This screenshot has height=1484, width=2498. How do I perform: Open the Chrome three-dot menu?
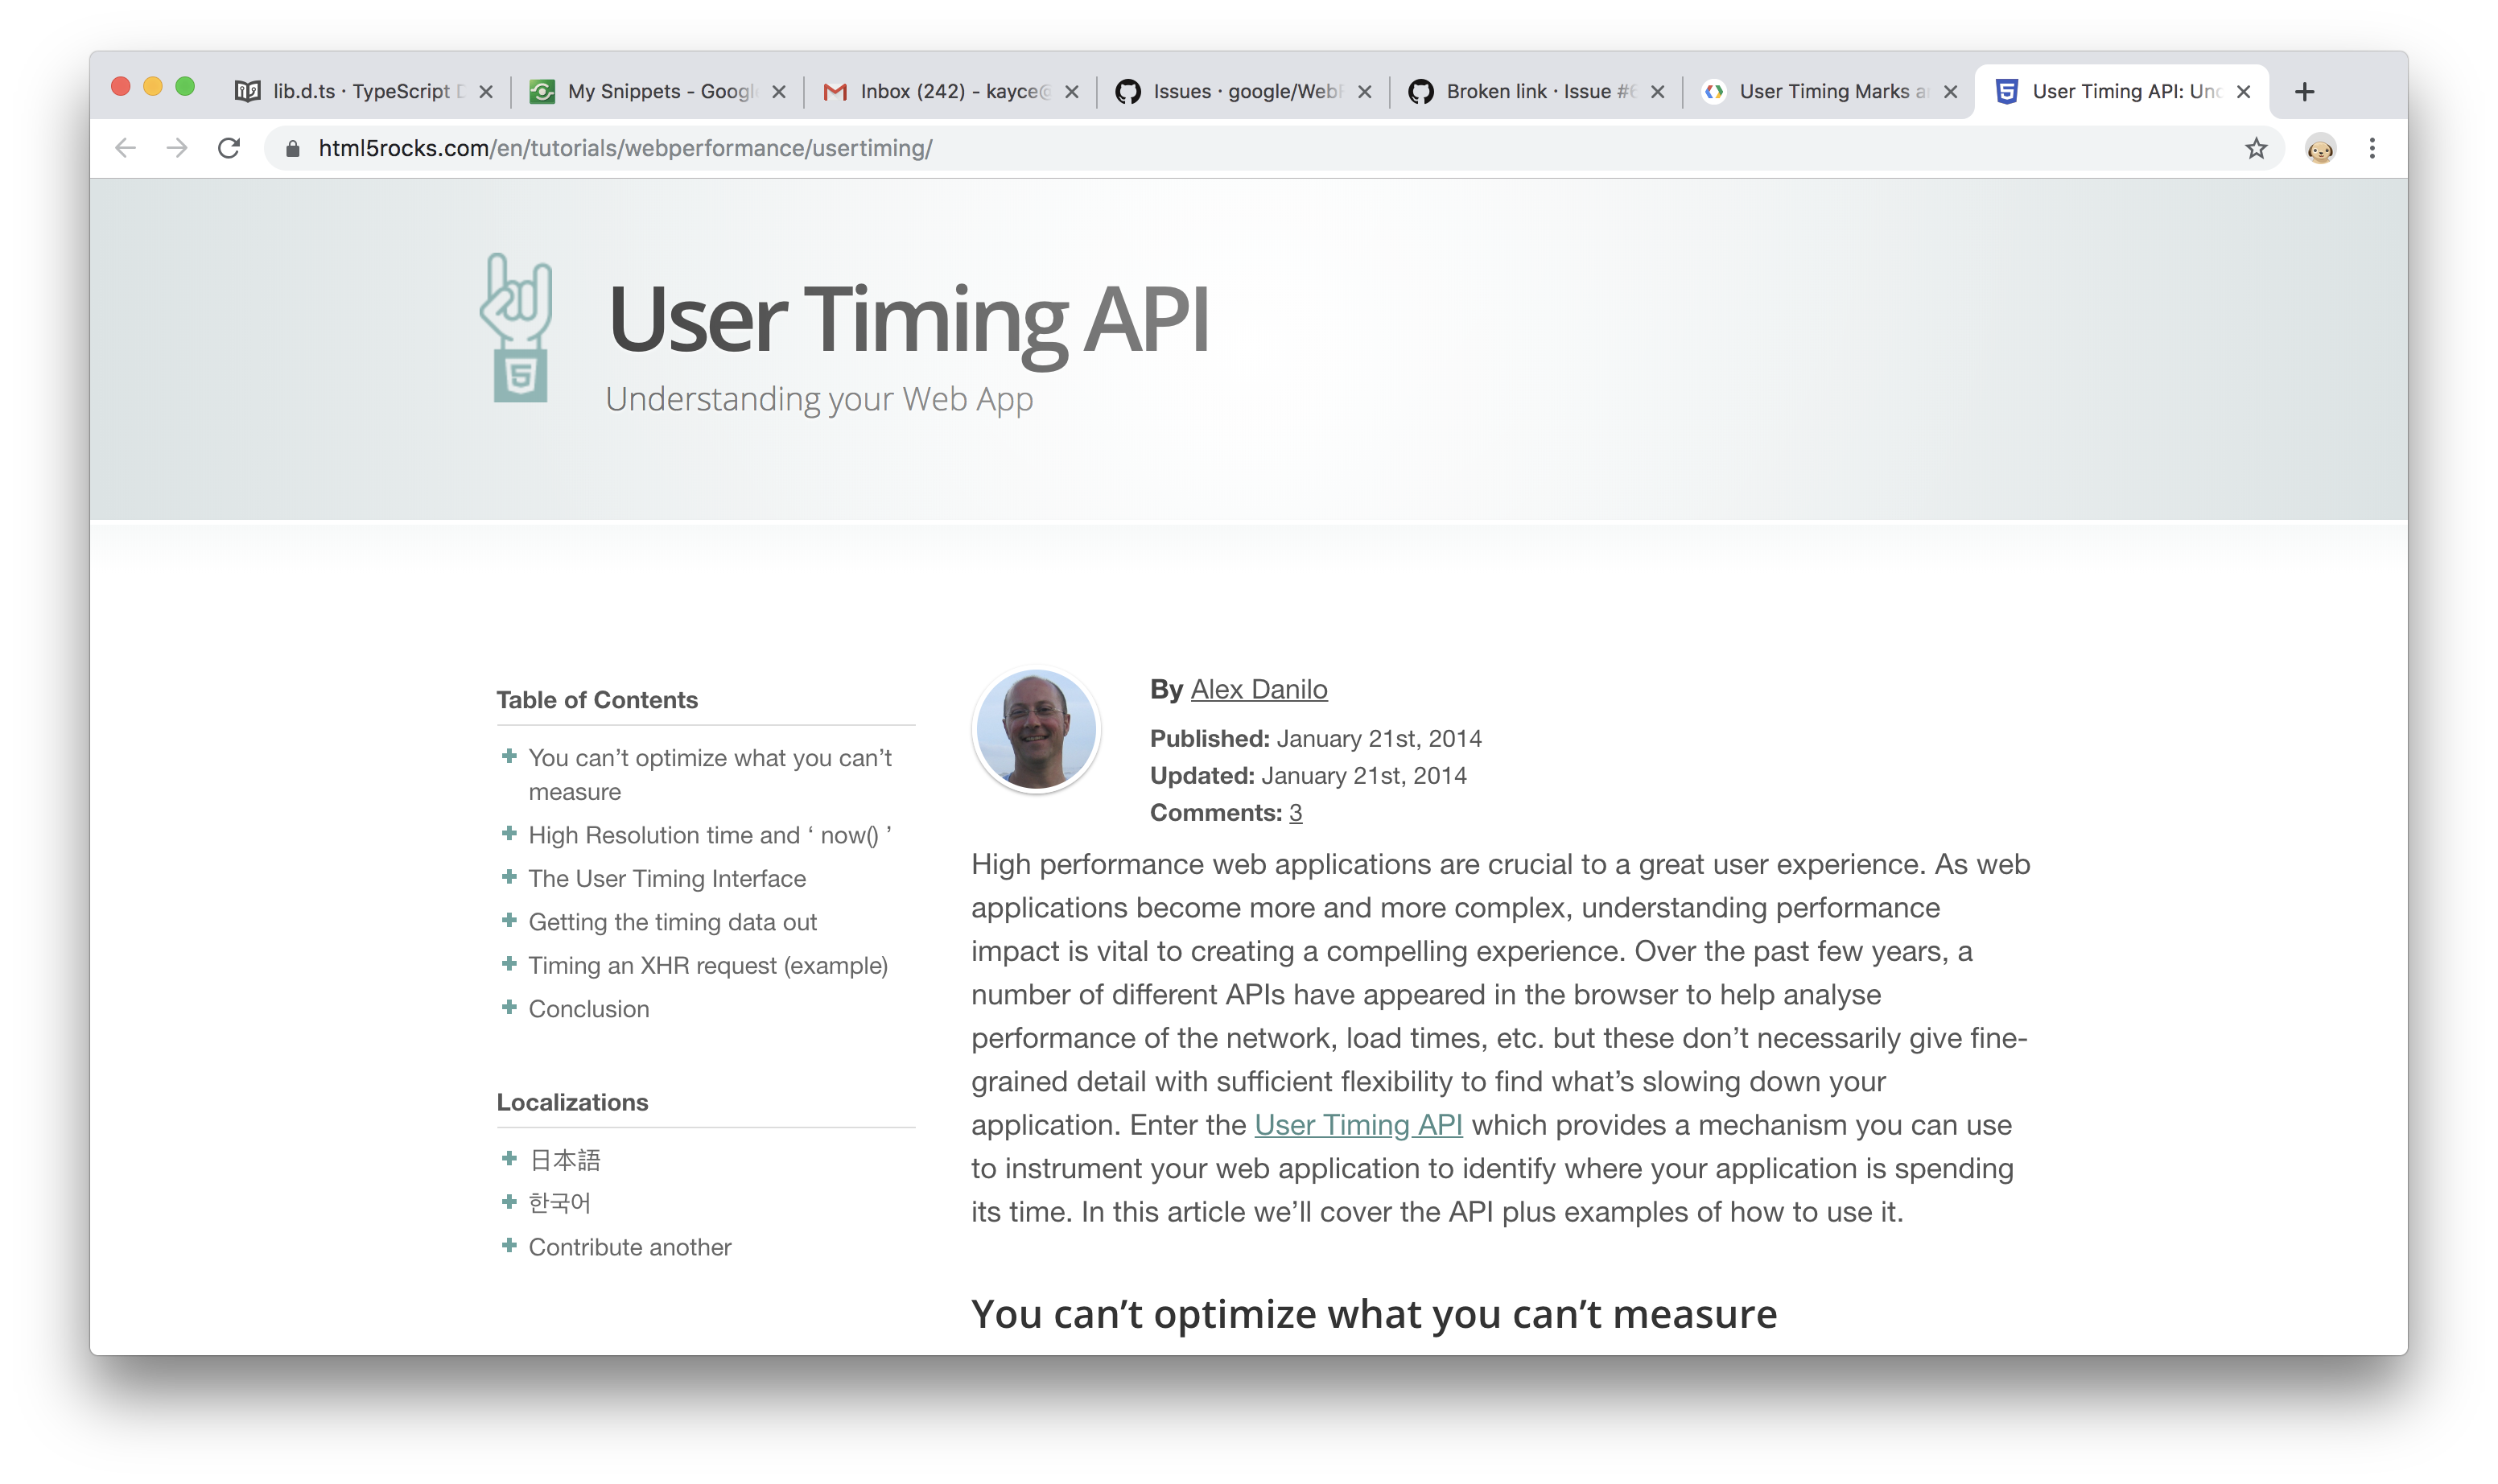(2372, 148)
